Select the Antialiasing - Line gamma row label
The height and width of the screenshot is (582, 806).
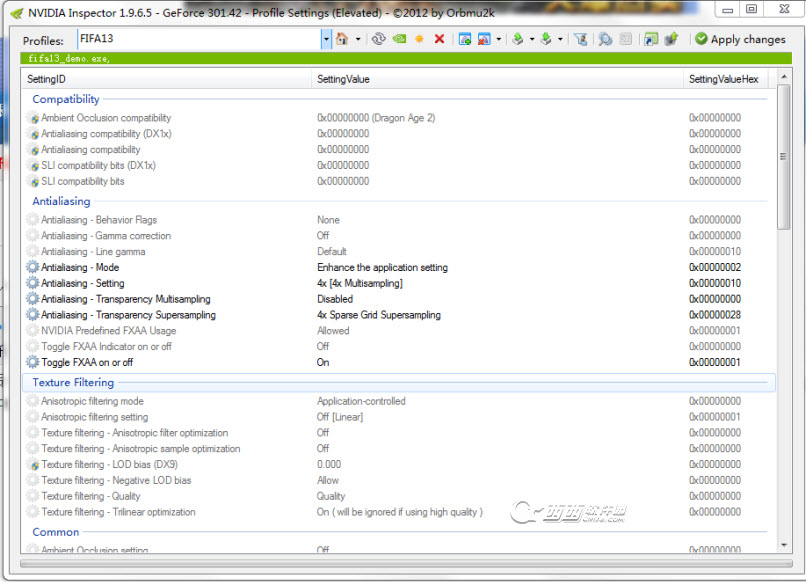(93, 252)
